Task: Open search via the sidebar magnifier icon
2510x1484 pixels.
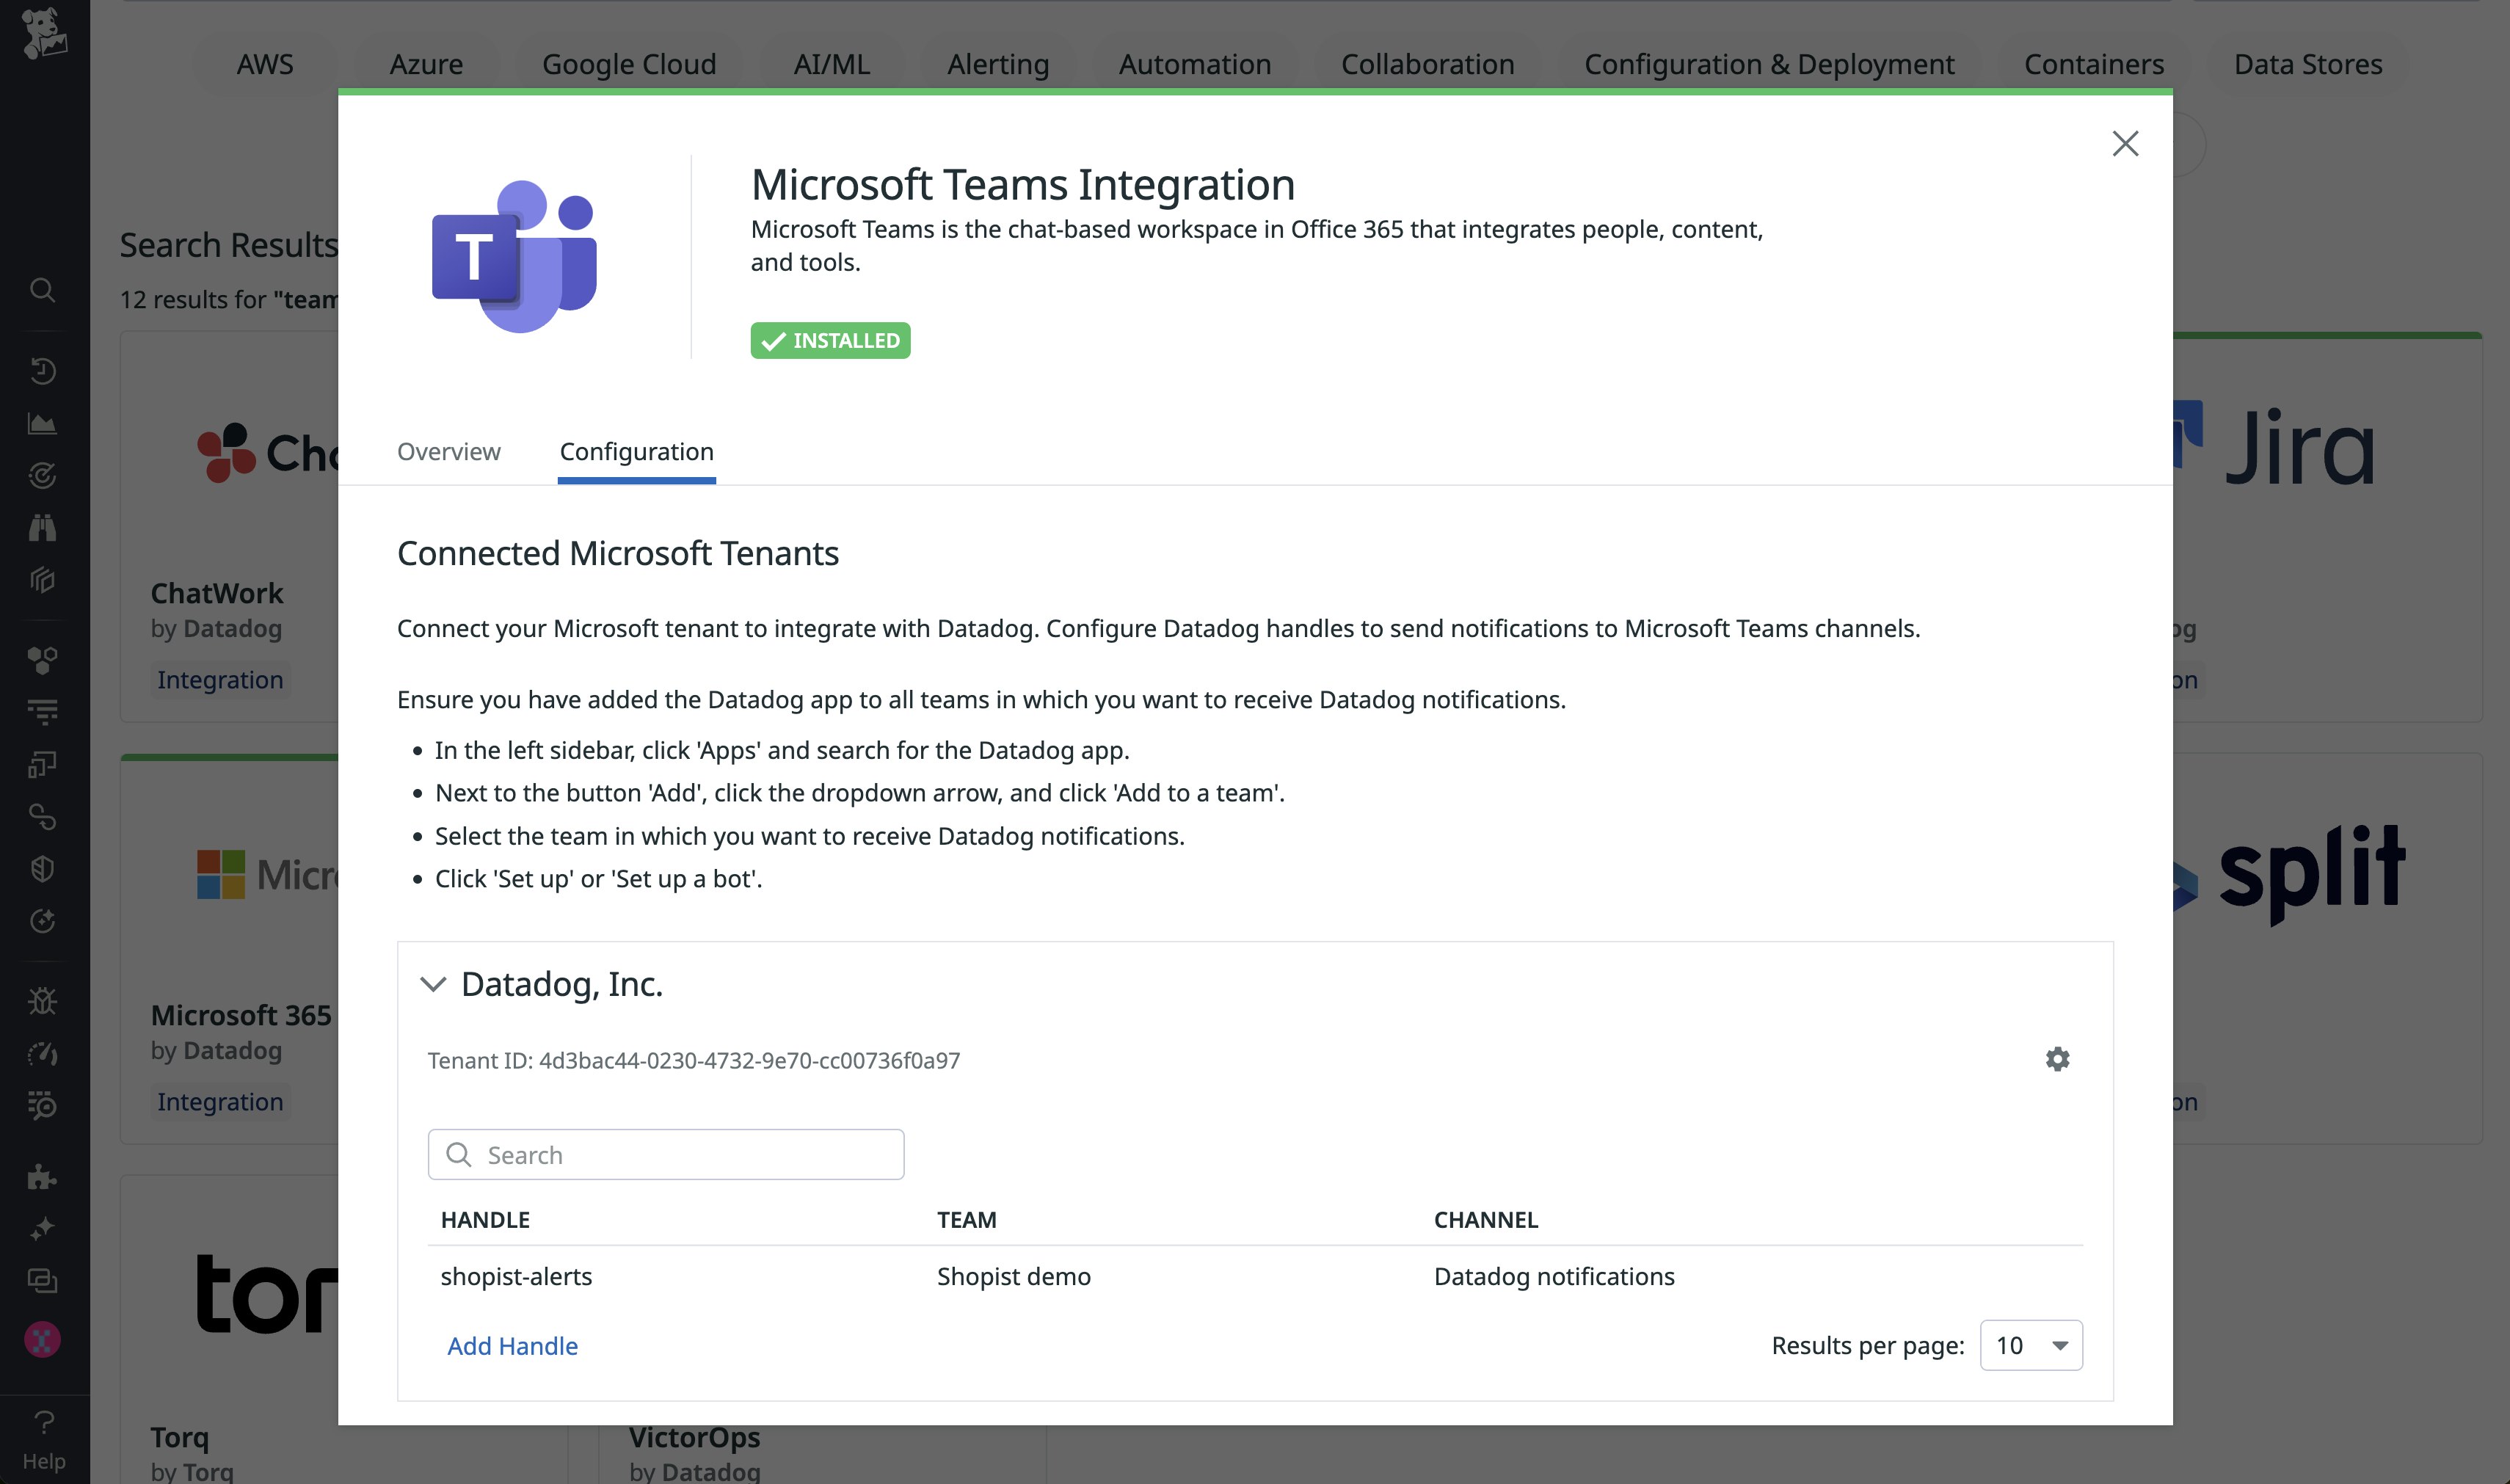Action: (42, 290)
